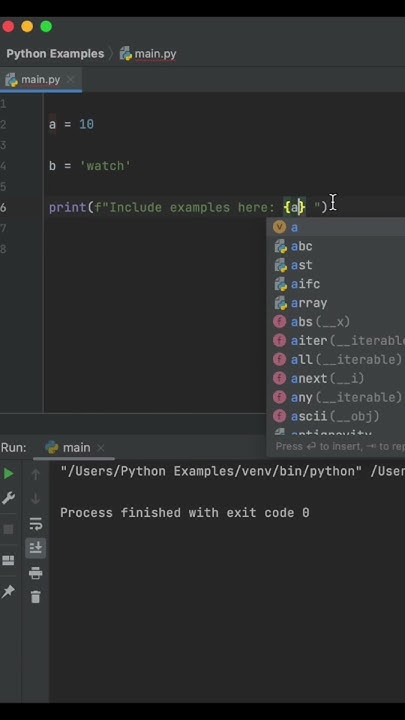Select ascii(__obj) function suggestion
Screen dimensions: 405x720
coord(336,416)
